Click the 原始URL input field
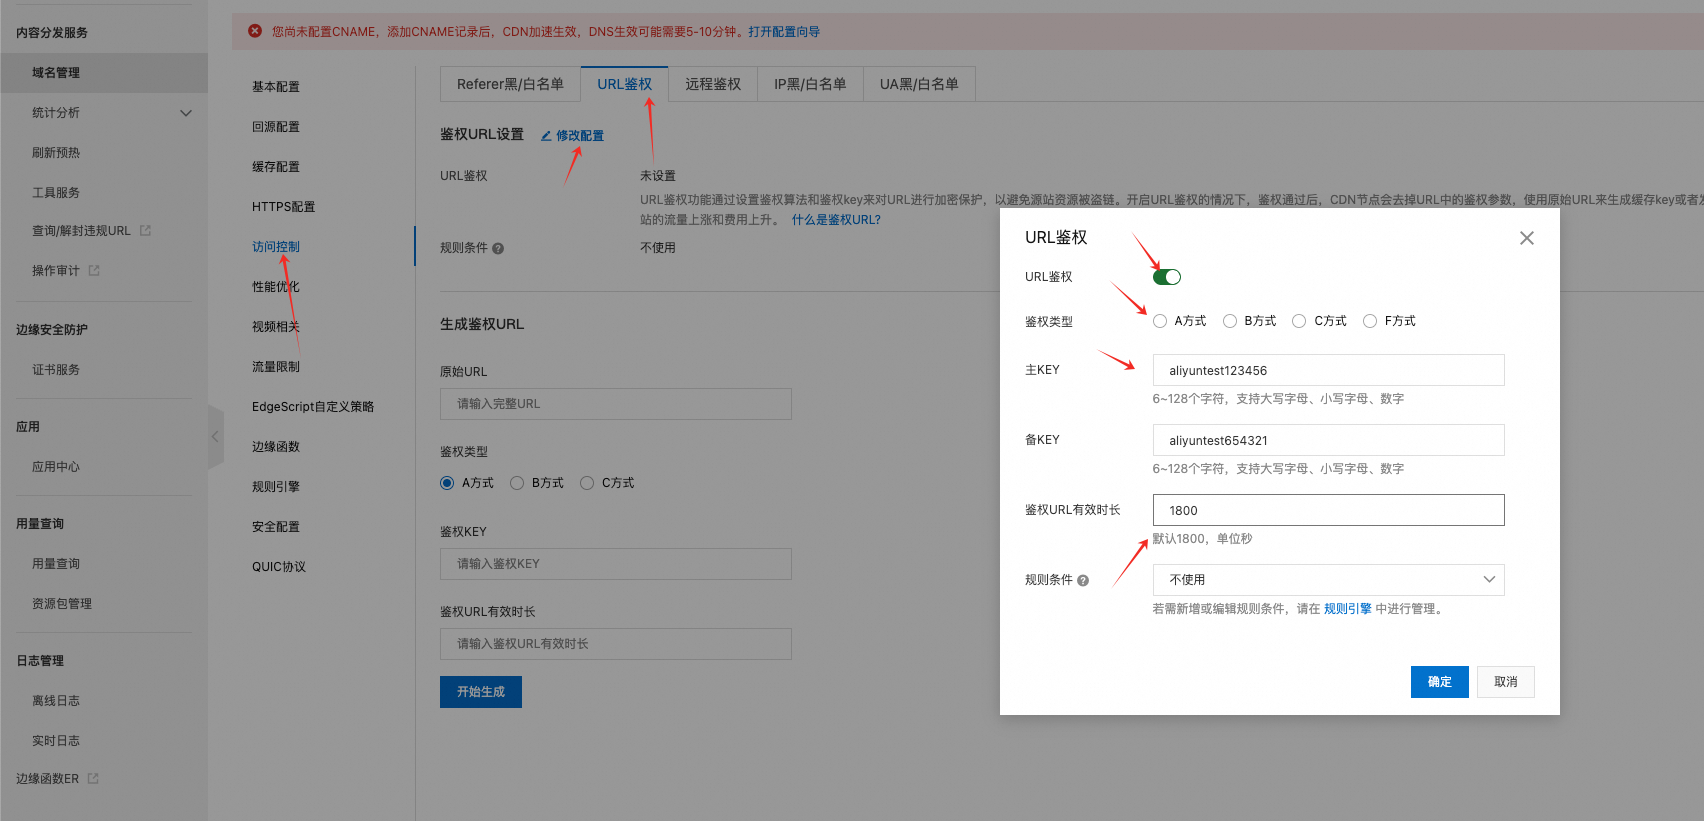This screenshot has height=821, width=1704. click(616, 404)
